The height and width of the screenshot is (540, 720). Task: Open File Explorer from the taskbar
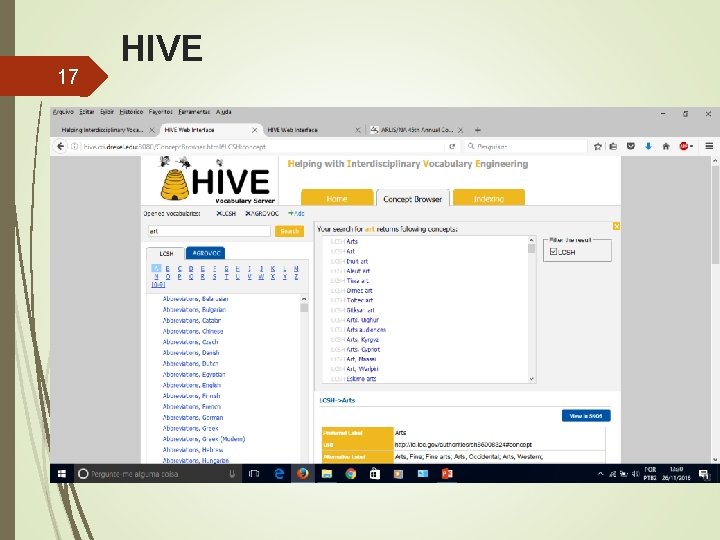[327, 474]
